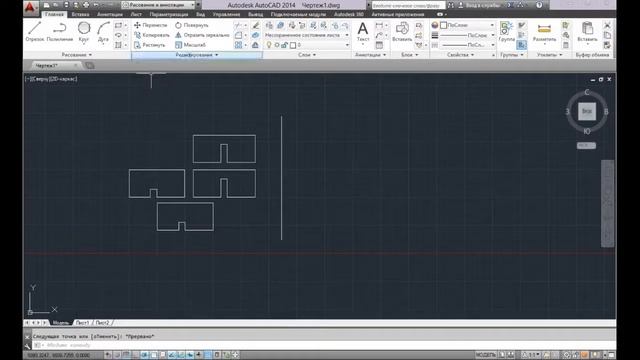Open the Управление ribbon tab
The image size is (640, 360).
coord(226,14)
